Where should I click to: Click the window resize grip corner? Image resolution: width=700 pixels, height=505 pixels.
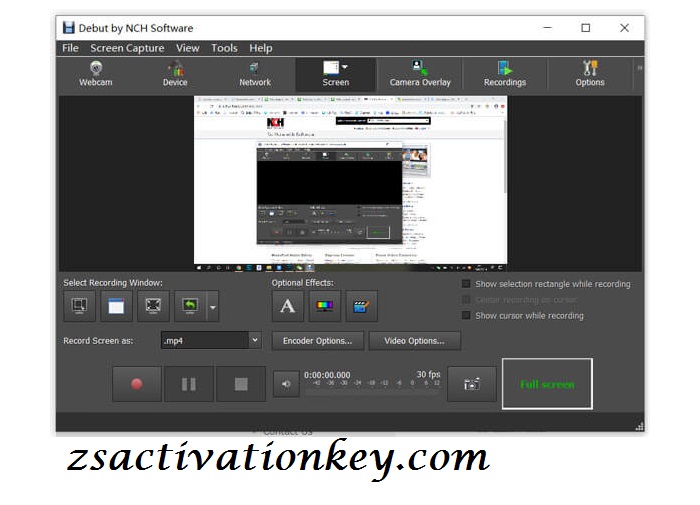[639, 426]
